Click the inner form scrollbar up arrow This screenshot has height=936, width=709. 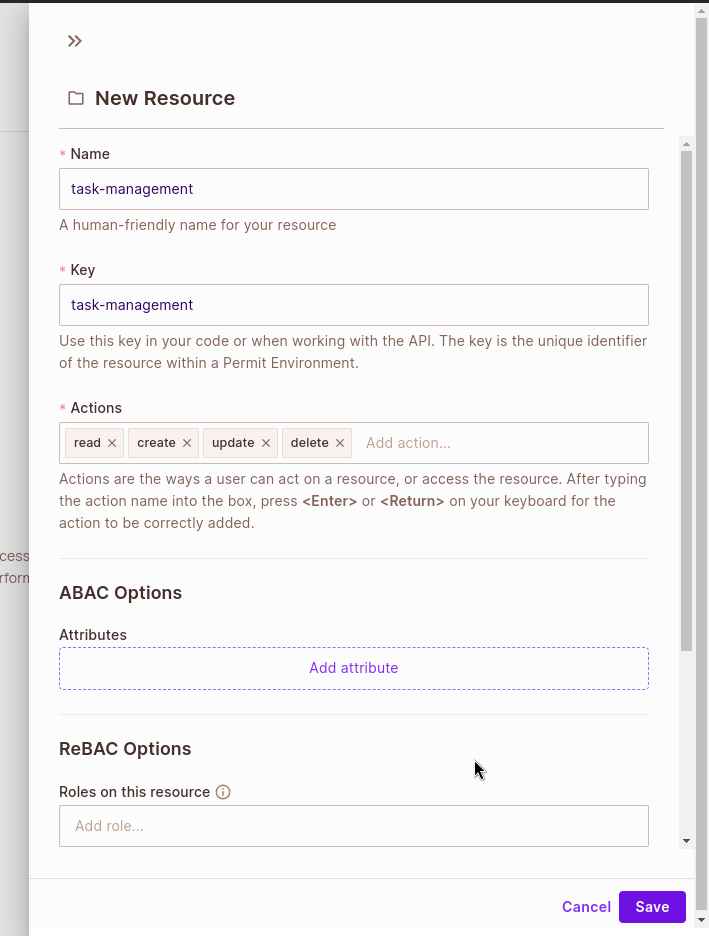pos(686,144)
